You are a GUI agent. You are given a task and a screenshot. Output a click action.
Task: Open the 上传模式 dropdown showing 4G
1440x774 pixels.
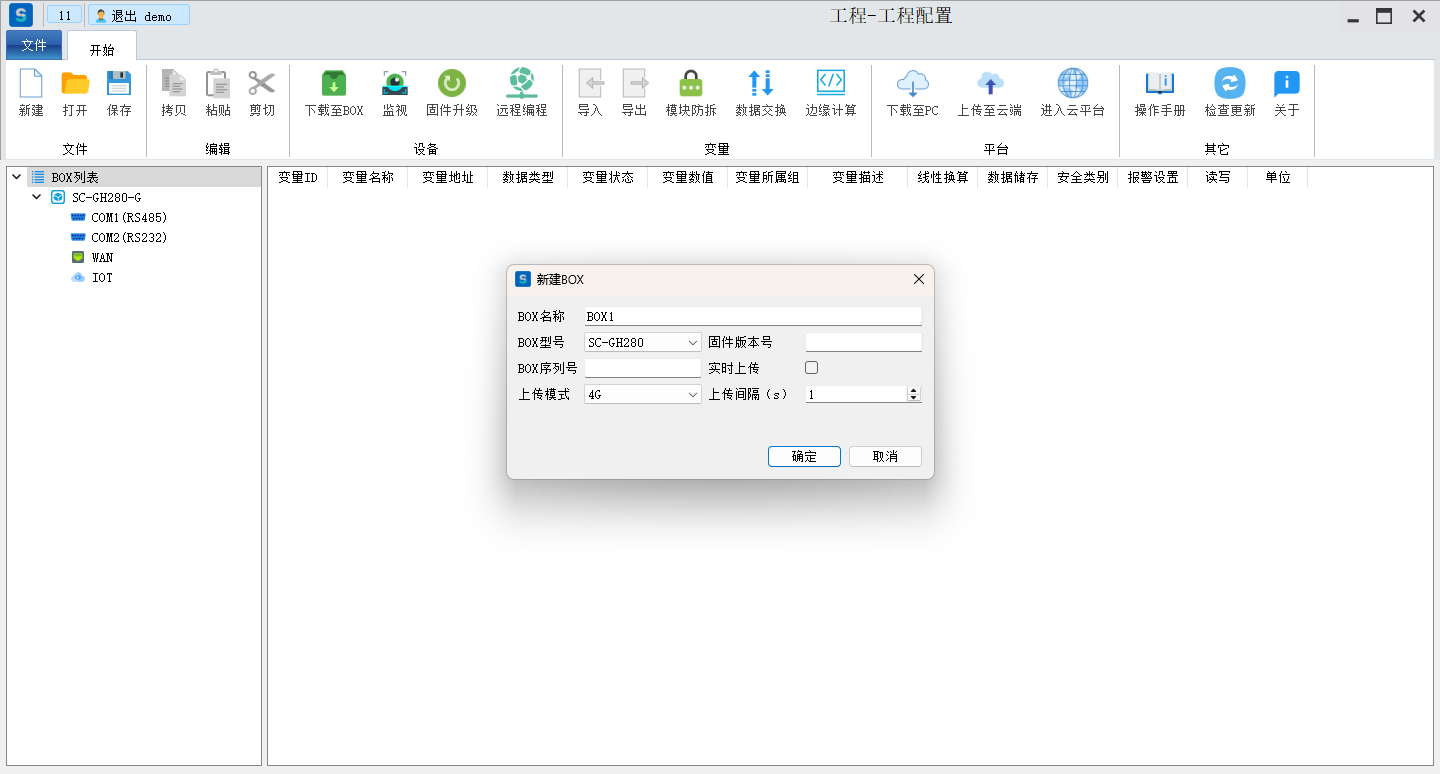click(x=643, y=395)
